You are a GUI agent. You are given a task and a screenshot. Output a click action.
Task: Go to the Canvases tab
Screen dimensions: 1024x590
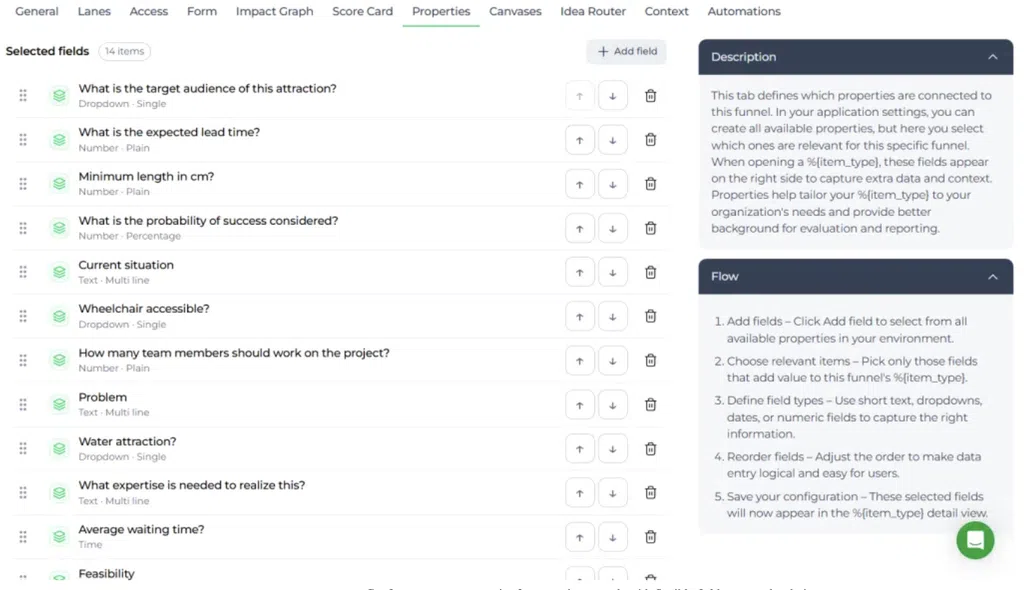coord(515,11)
